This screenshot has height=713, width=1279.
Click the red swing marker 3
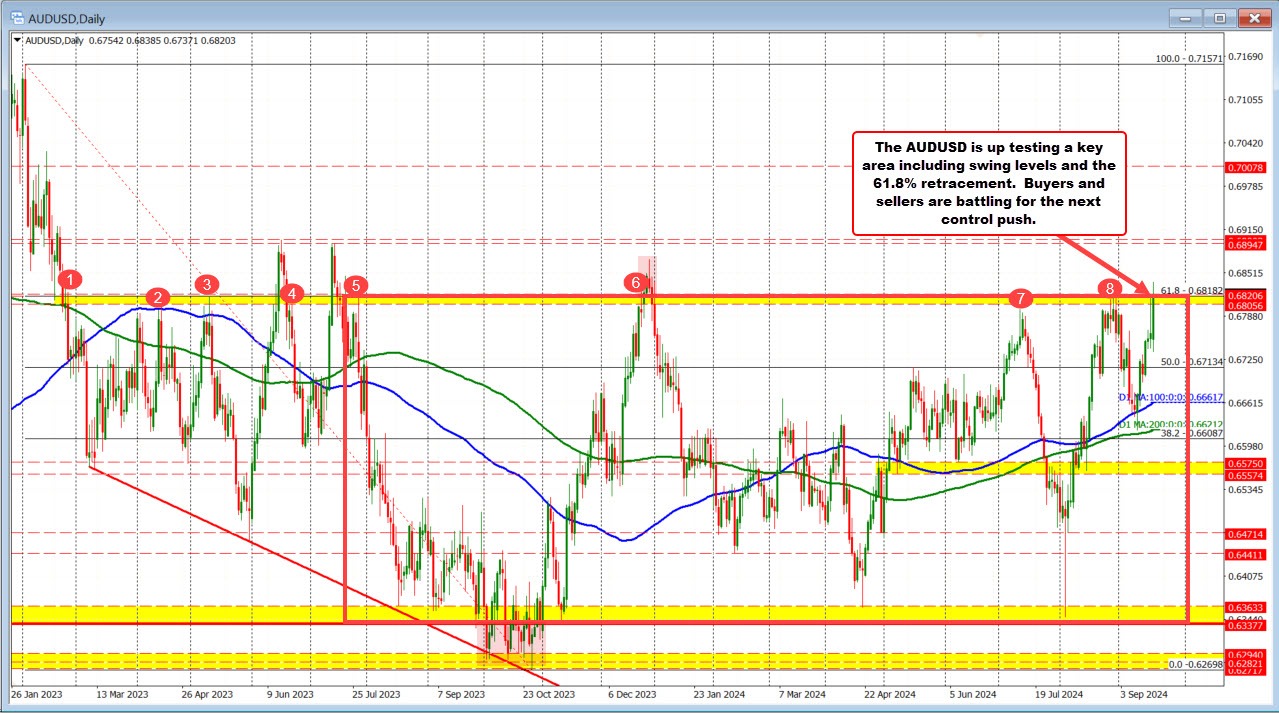click(207, 284)
